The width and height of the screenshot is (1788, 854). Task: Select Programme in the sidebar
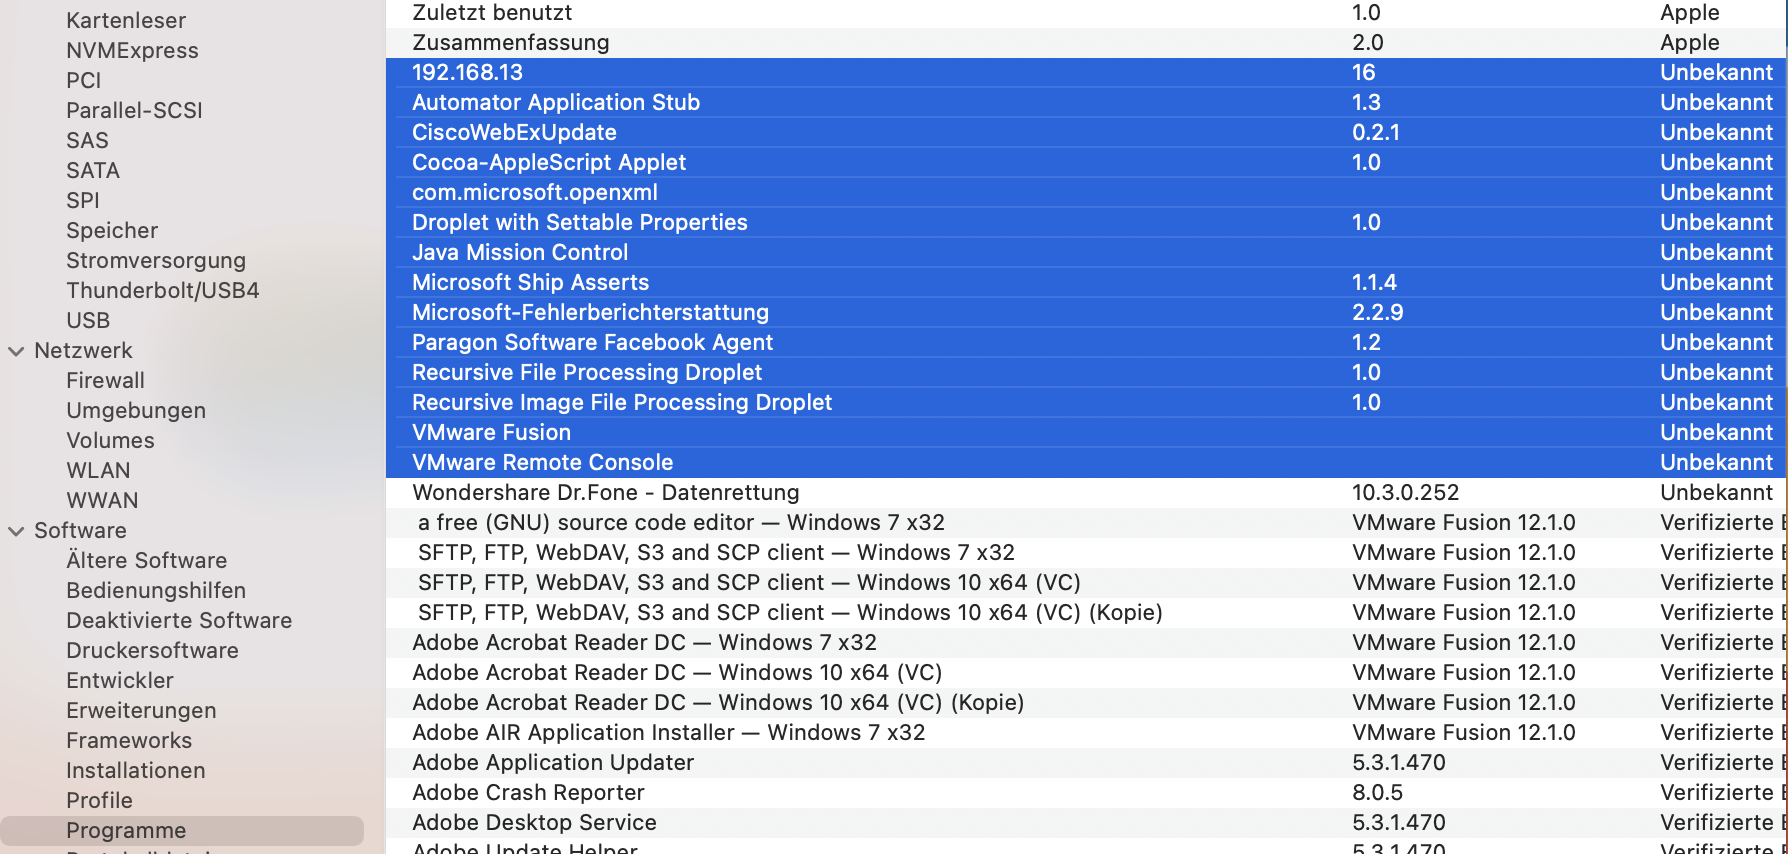126,831
